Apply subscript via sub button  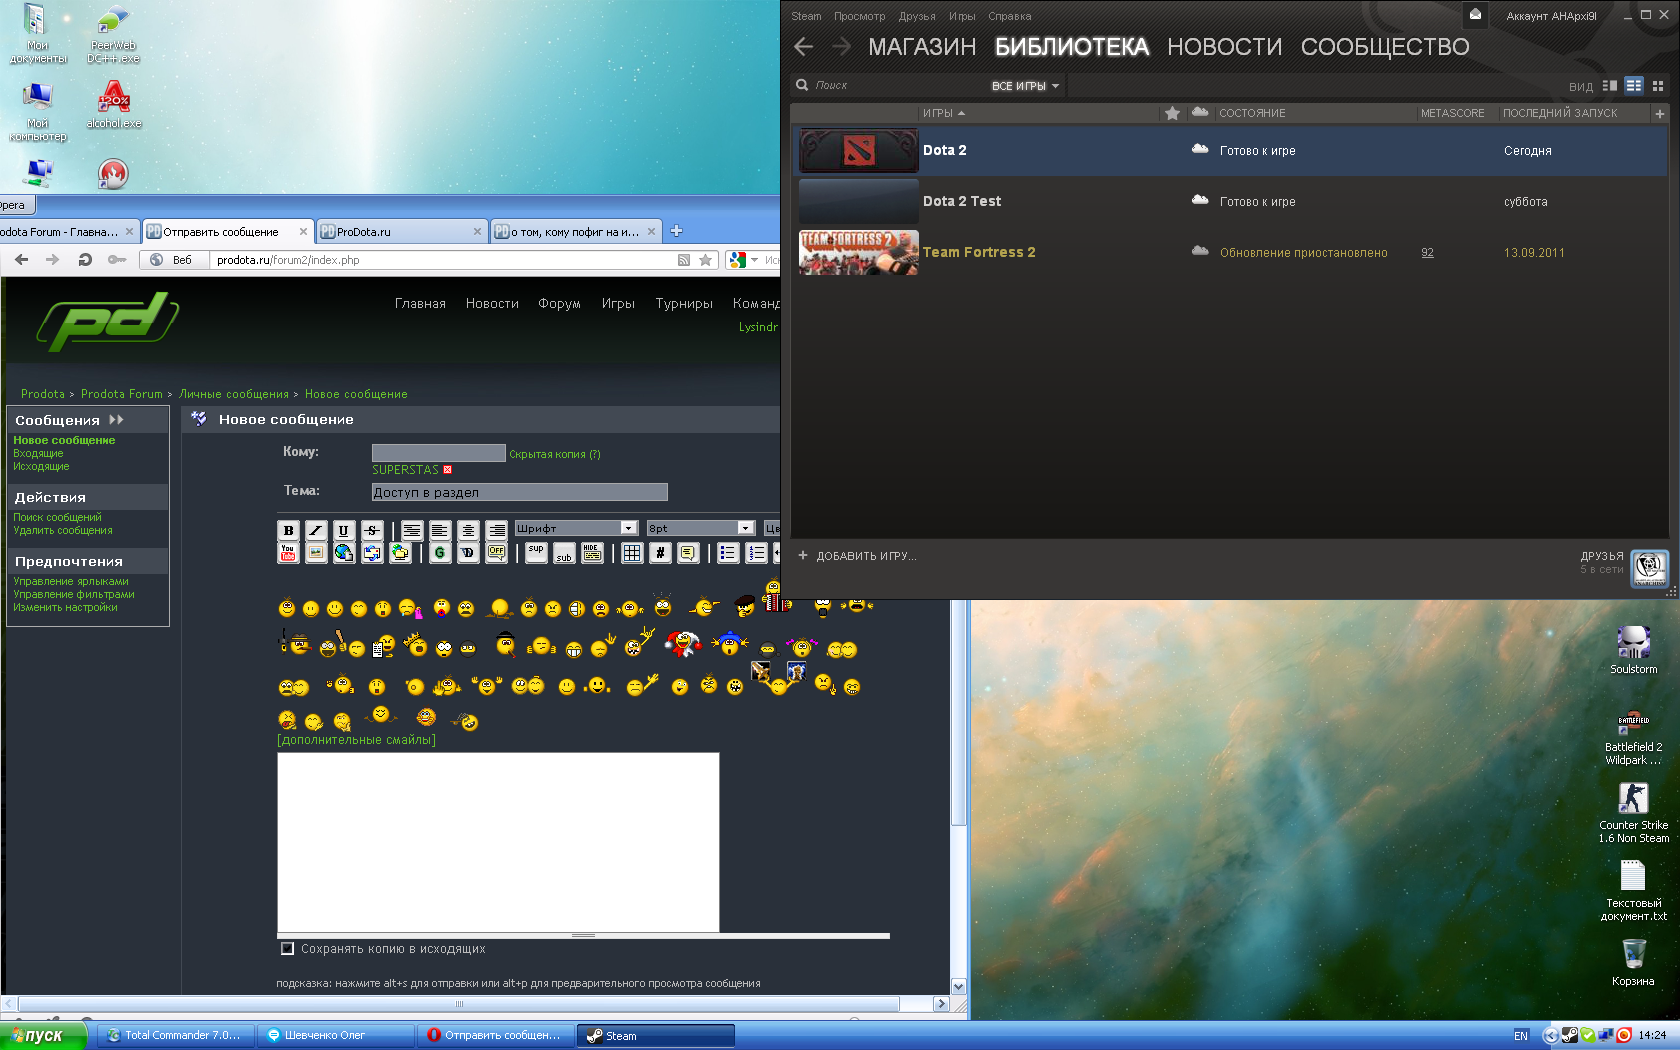click(564, 553)
